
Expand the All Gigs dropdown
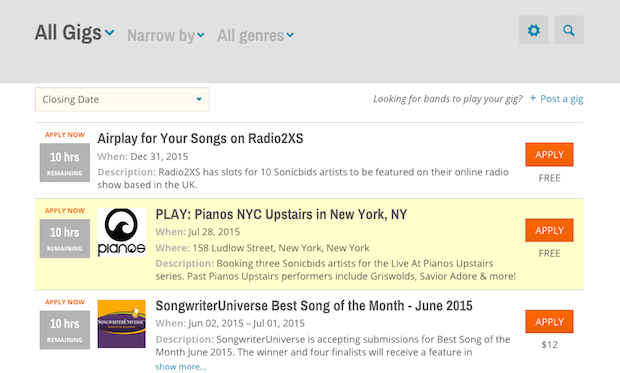[x=75, y=32]
